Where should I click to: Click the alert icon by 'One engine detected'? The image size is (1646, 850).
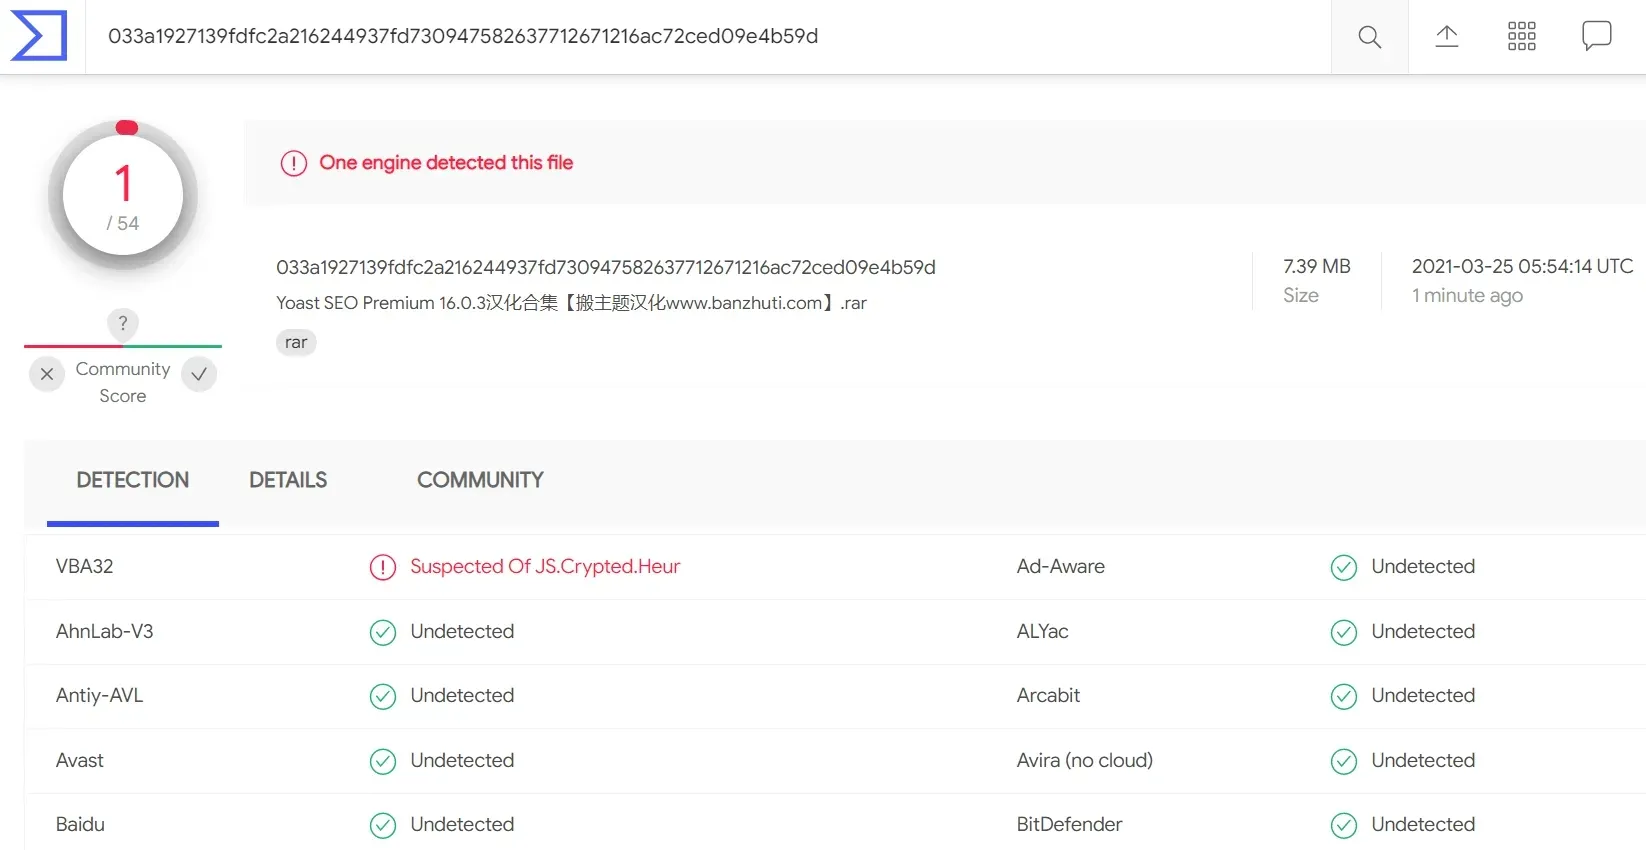point(293,163)
